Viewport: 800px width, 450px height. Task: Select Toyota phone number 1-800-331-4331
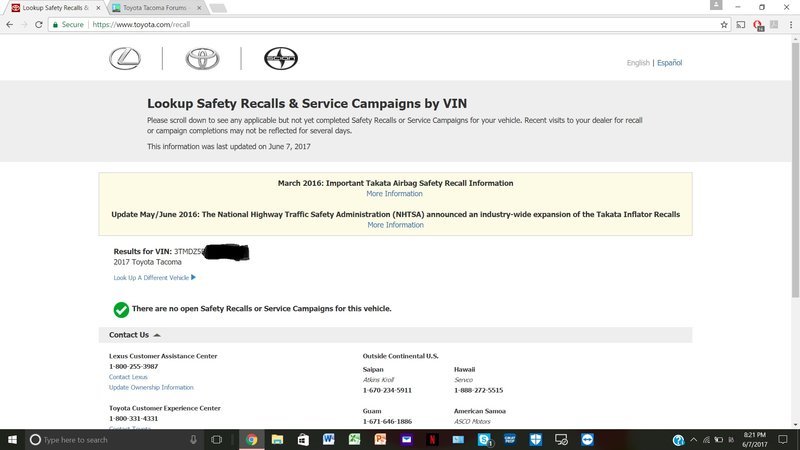pos(134,418)
